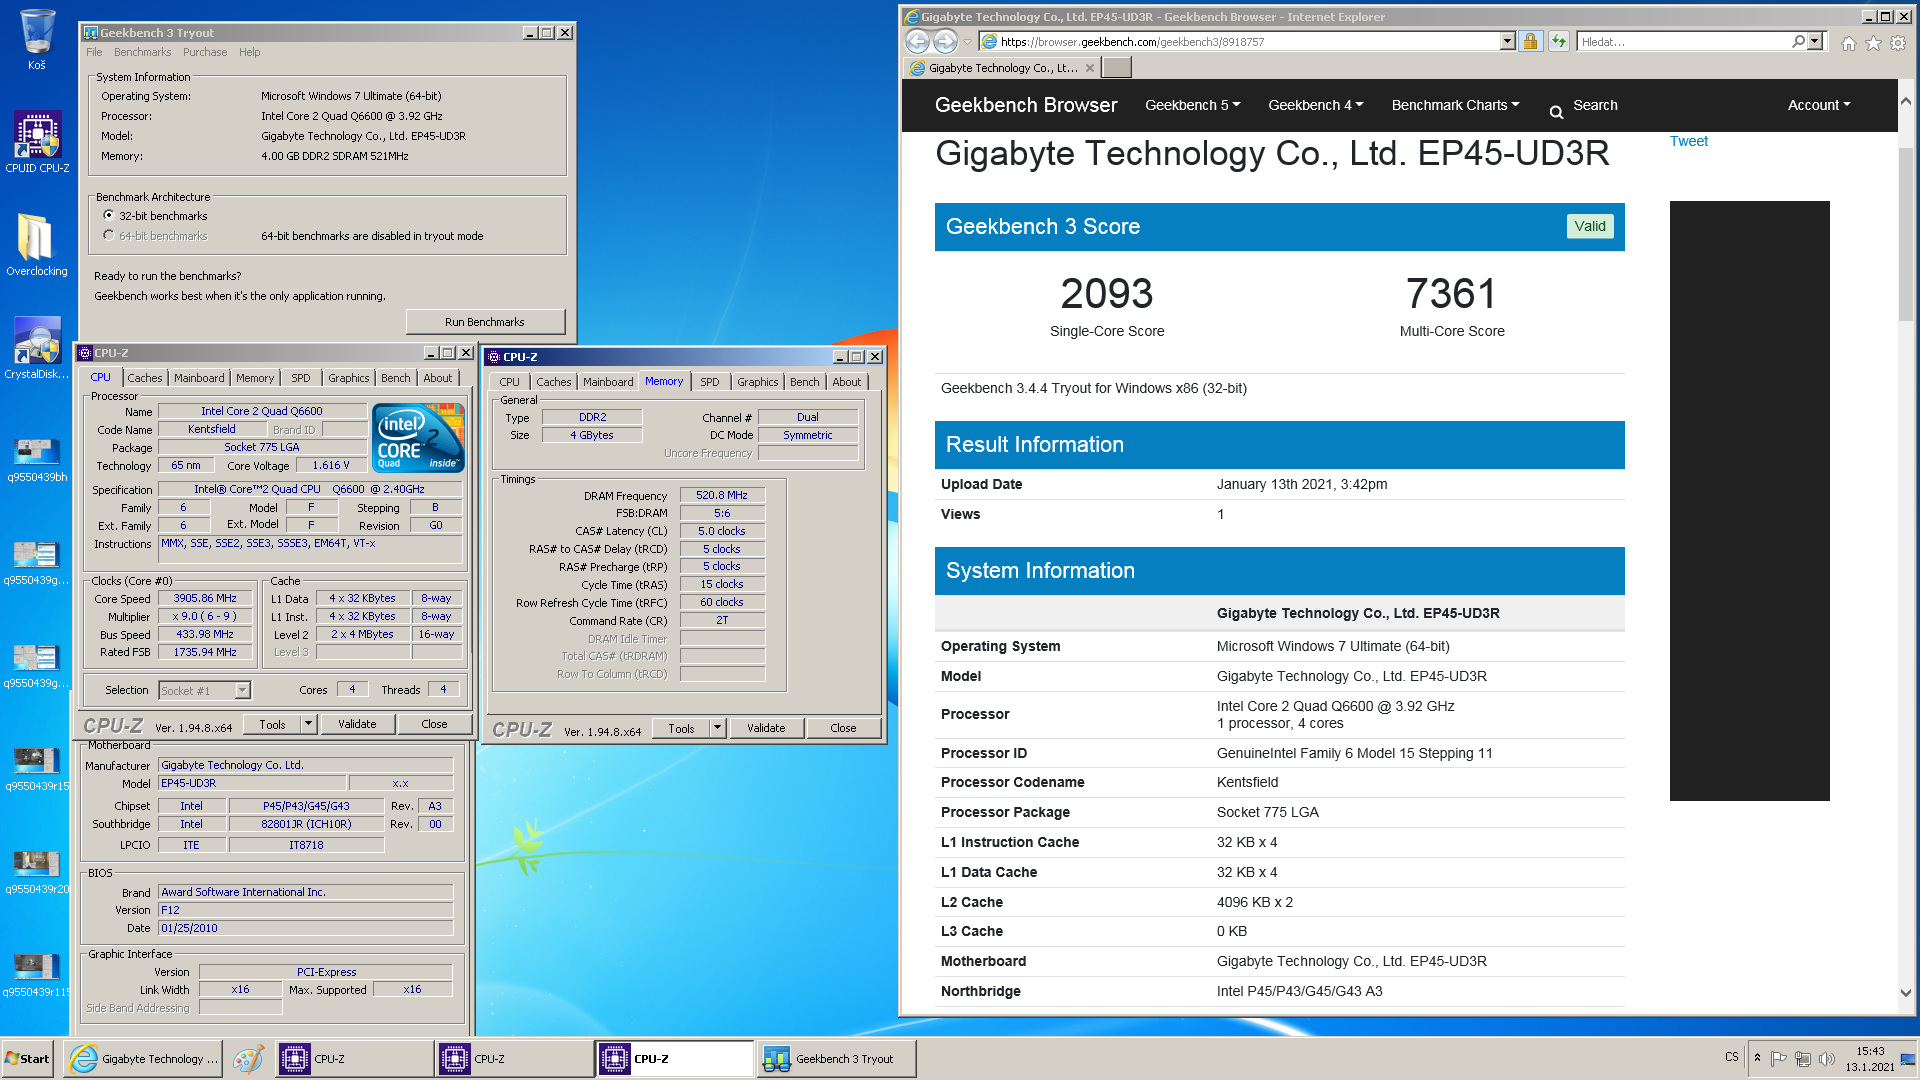Launch the CPUID CPU-Z desktop shortcut
The height and width of the screenshot is (1080, 1920).
click(x=37, y=141)
